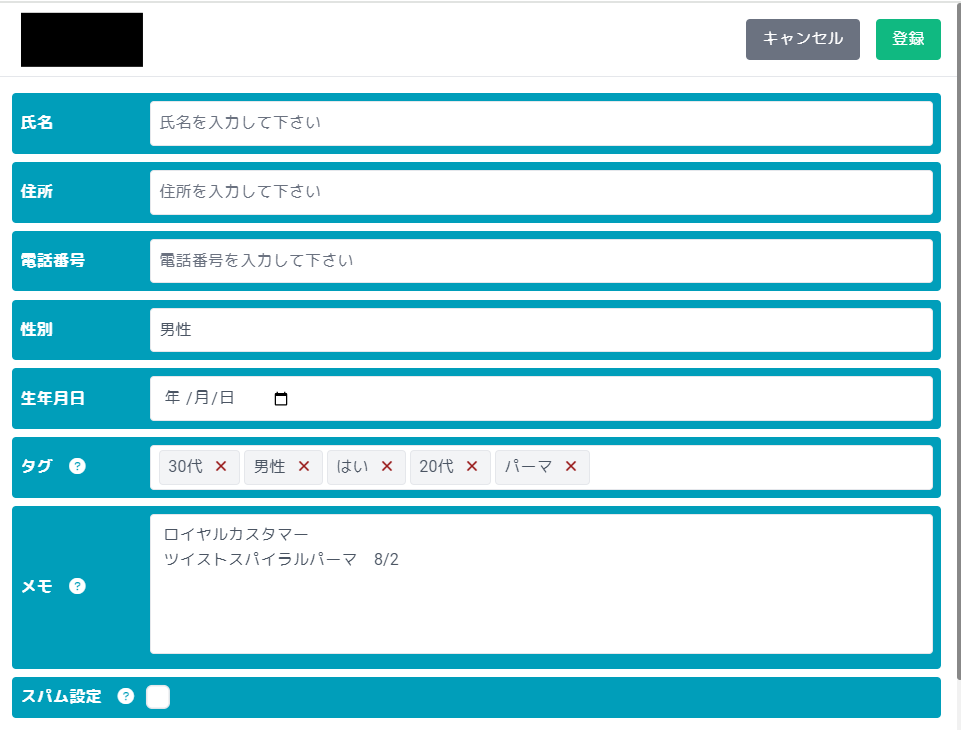Open the calendar picker for 生年月日
961x730 pixels.
[281, 398]
